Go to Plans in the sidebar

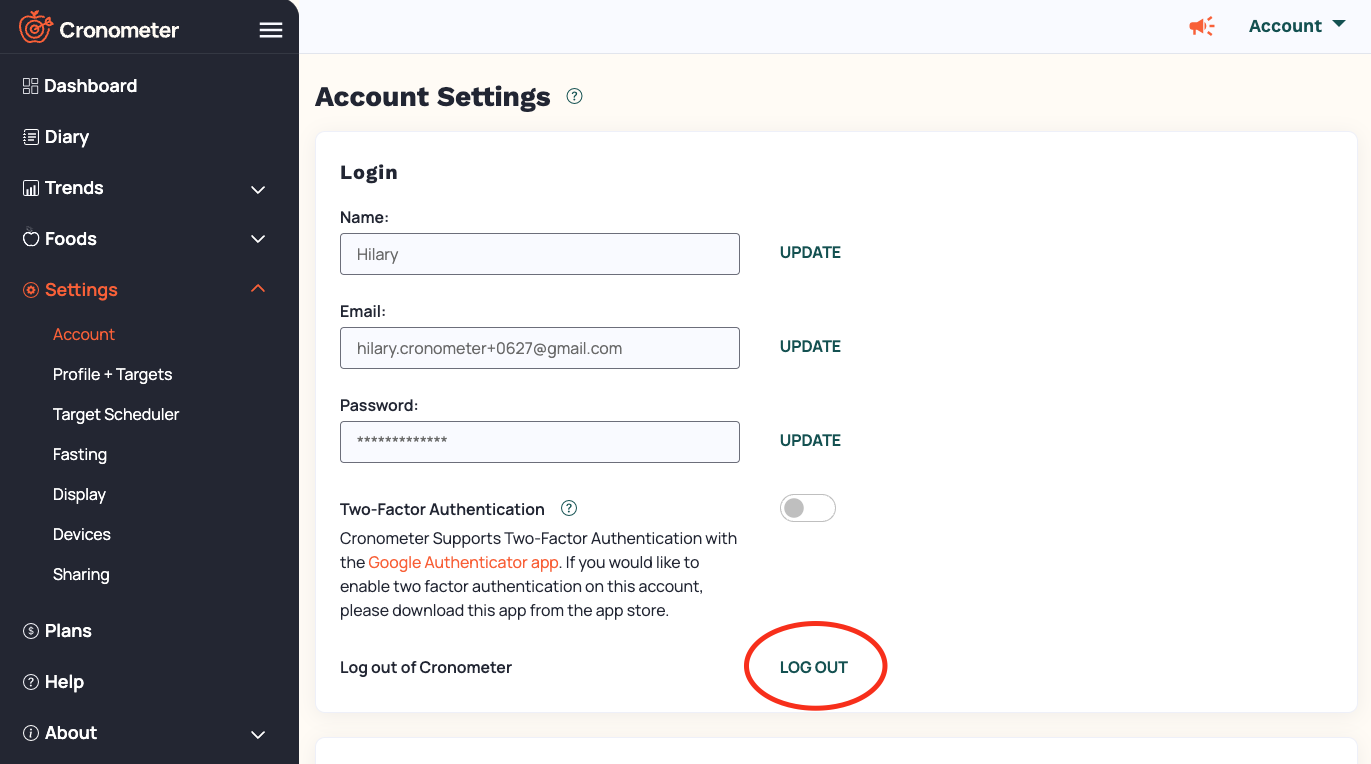click(x=68, y=631)
